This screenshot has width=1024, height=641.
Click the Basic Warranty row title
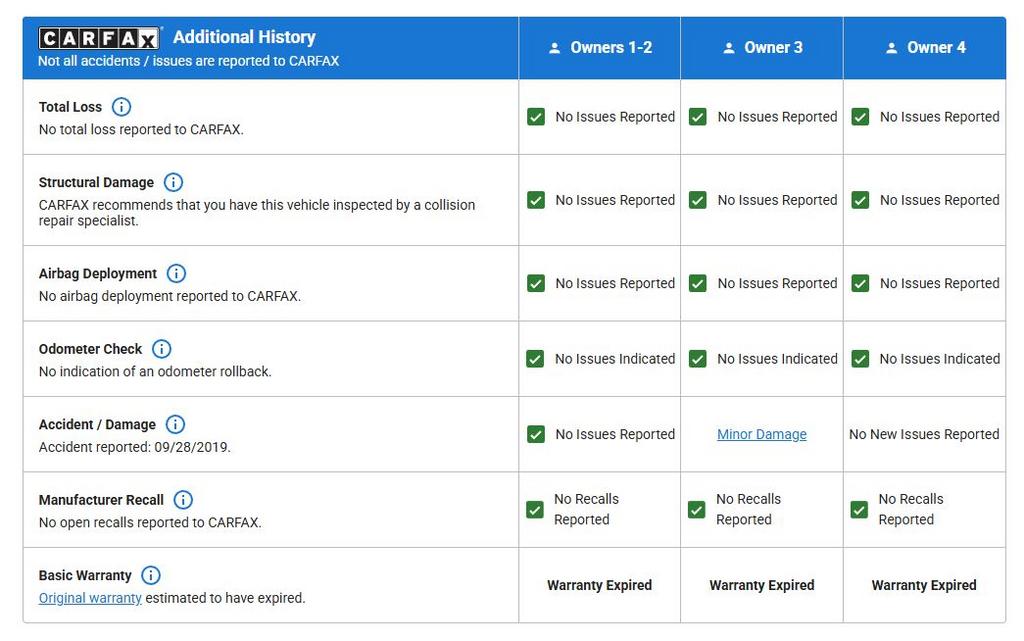[x=85, y=575]
